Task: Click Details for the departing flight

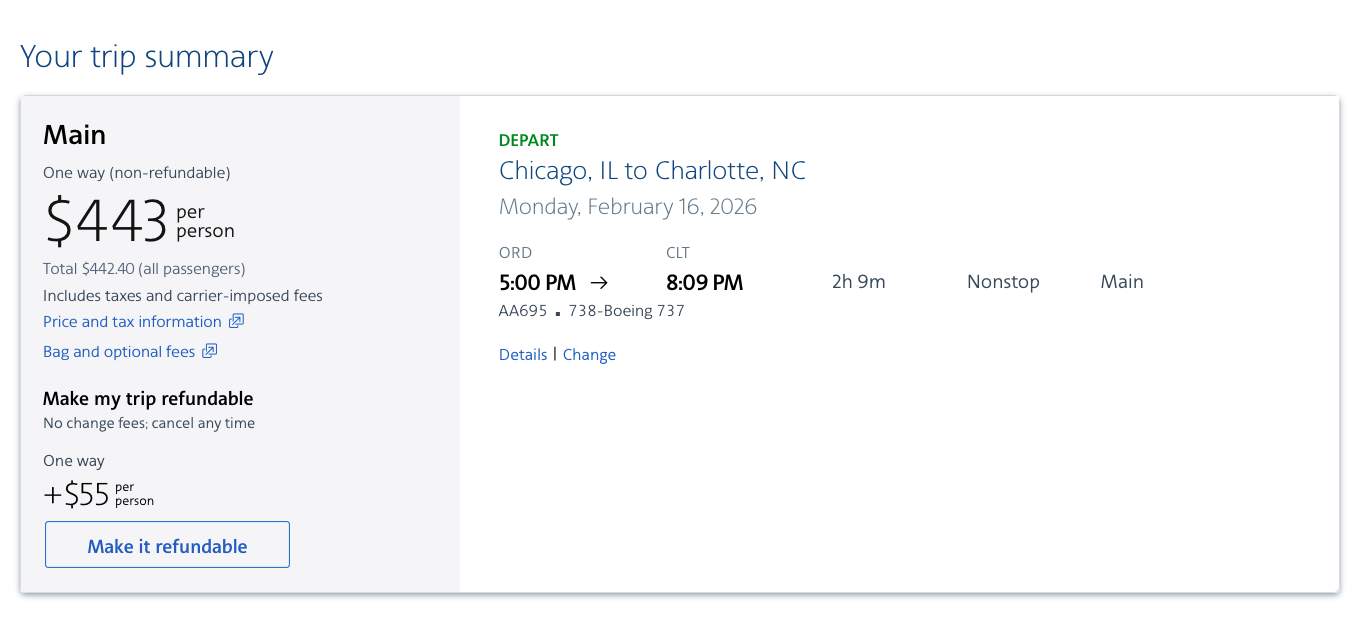Action: pos(522,354)
